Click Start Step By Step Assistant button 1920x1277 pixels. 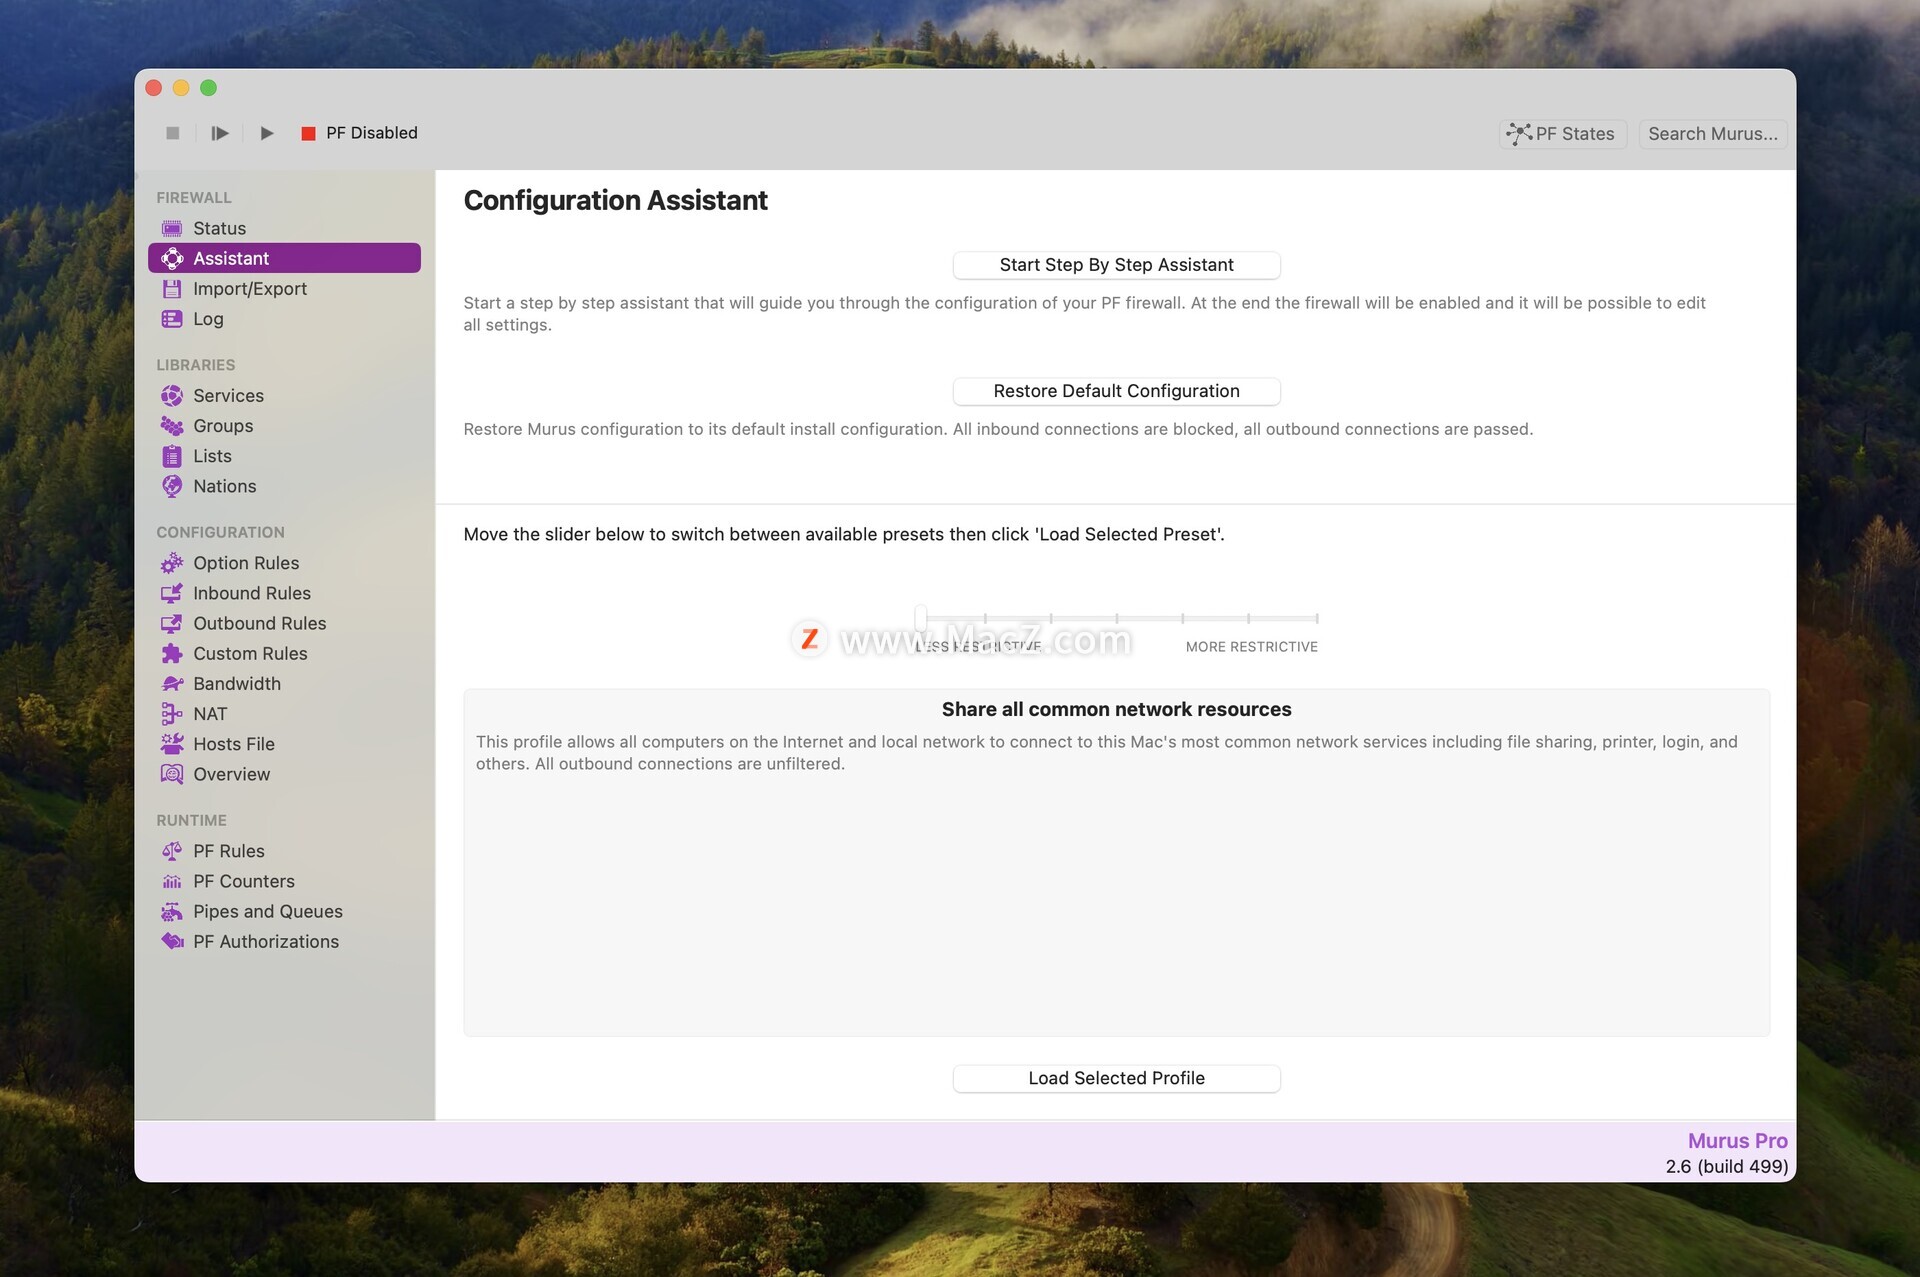pyautogui.click(x=1116, y=265)
